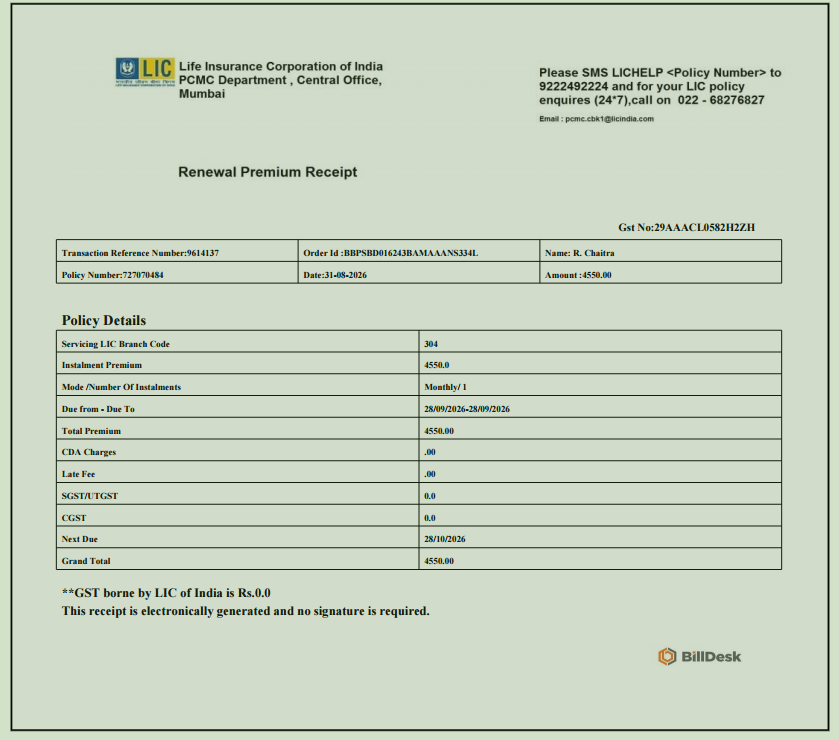Screen dimensions: 839x740
Task: Click phone number 022 - 68276827
Action: [x=721, y=100]
